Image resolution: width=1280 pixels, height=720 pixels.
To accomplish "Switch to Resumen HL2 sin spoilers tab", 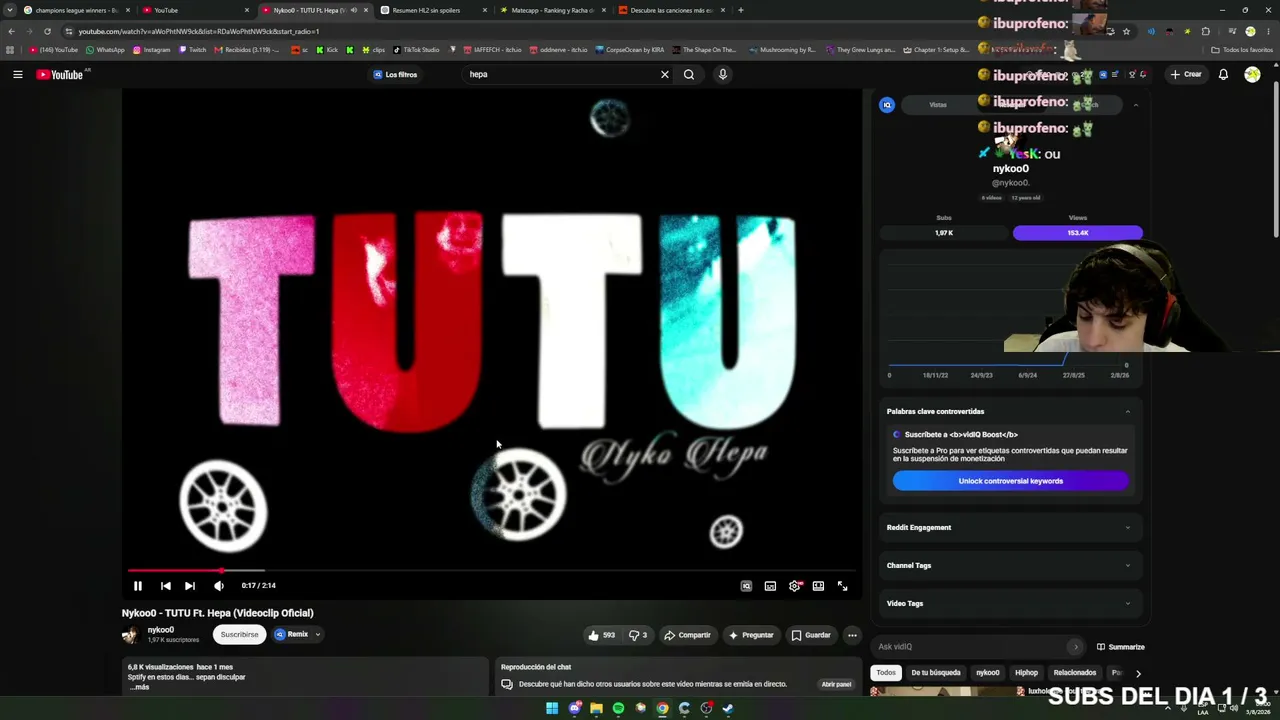I will point(434,10).
